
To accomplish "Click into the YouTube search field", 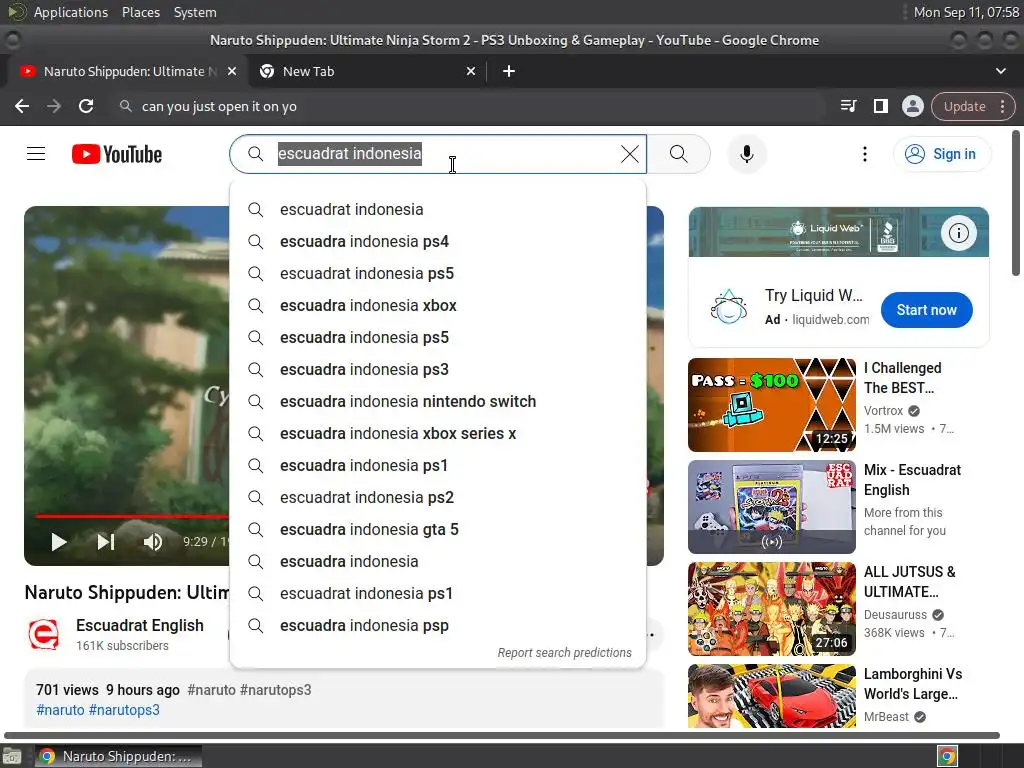I will [438, 154].
